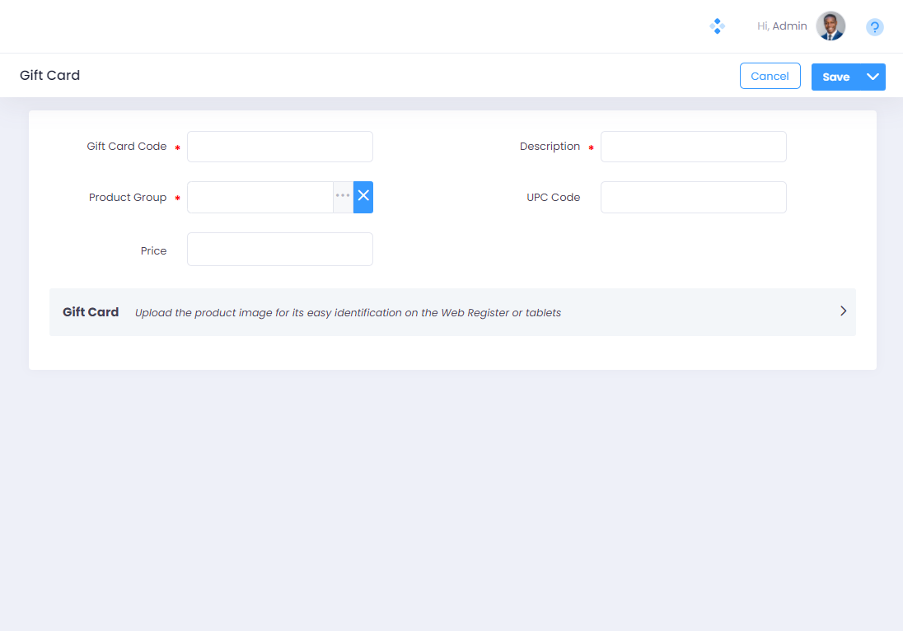Click into the UPC Code field
Screen dimensions: 904x632
[x=693, y=197]
